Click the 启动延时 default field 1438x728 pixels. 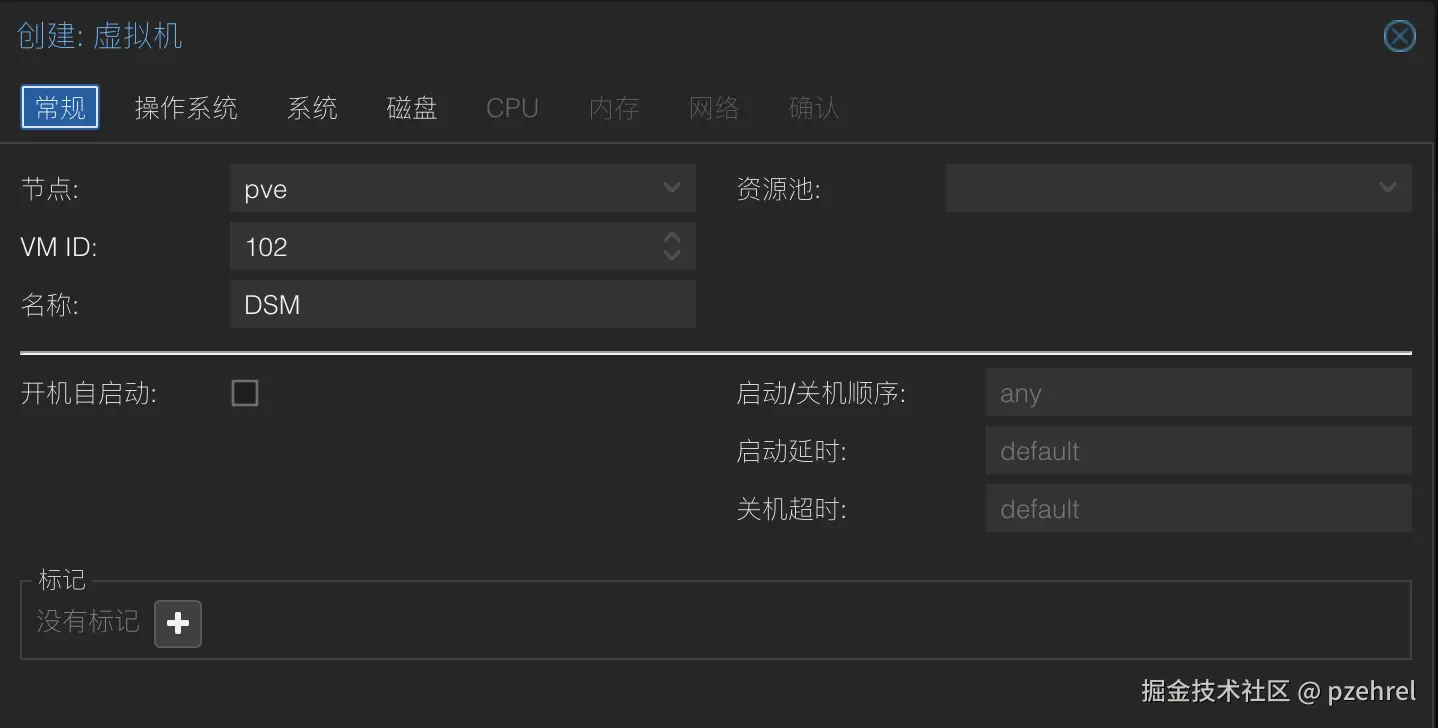coord(1197,451)
